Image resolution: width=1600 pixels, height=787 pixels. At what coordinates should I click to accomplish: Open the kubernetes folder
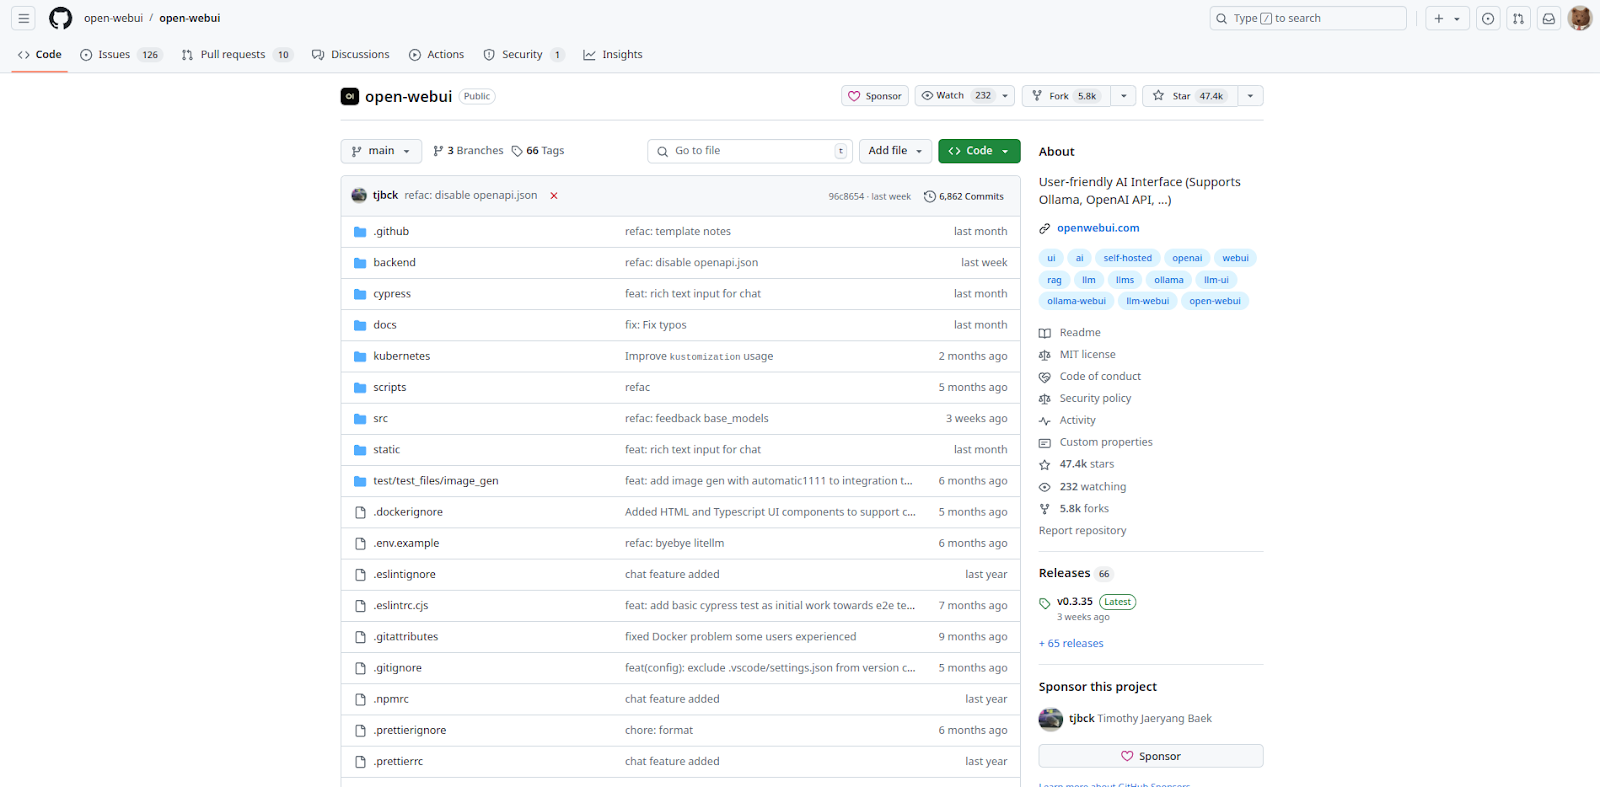(401, 356)
